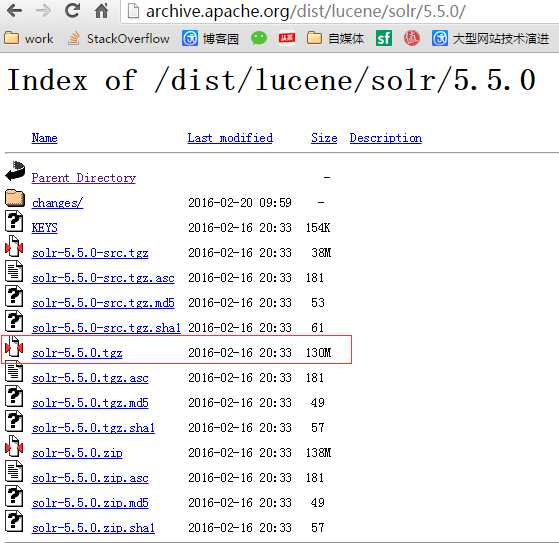Click the archive icon beside solr-5.5.0-src.tgz
The height and width of the screenshot is (543, 559).
14,246
